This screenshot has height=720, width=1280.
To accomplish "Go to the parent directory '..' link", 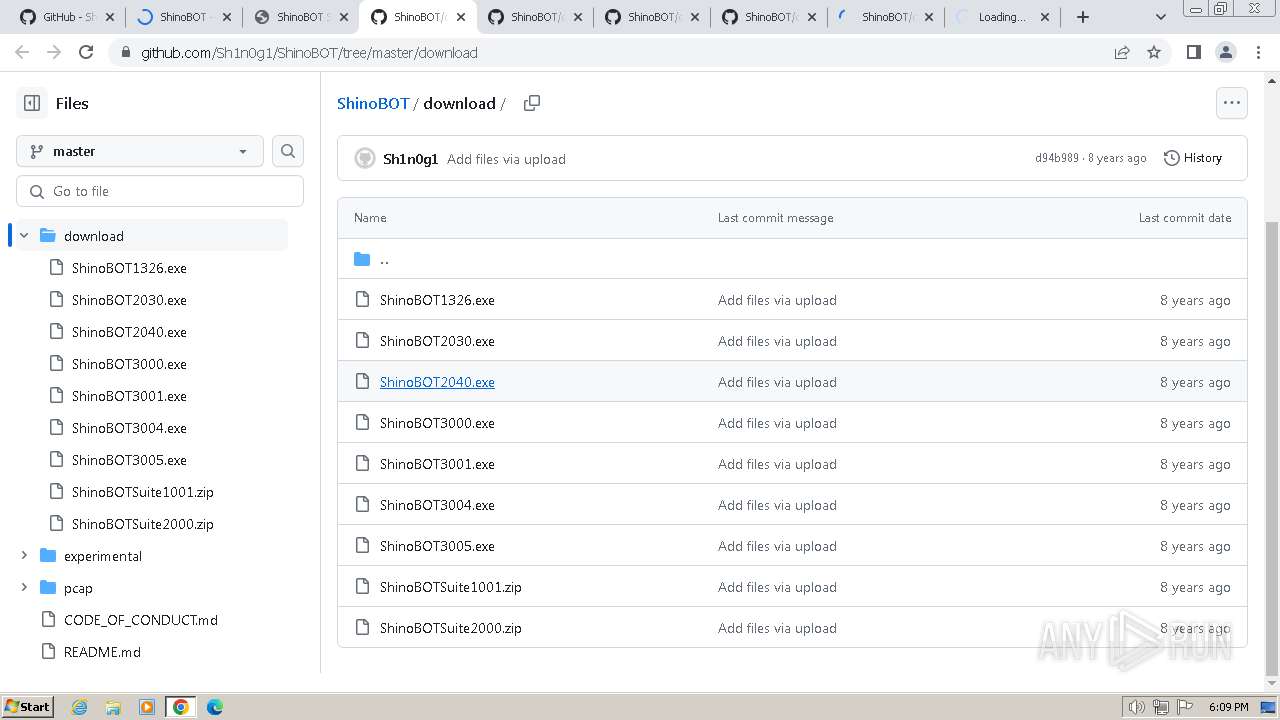I will pos(384,260).
